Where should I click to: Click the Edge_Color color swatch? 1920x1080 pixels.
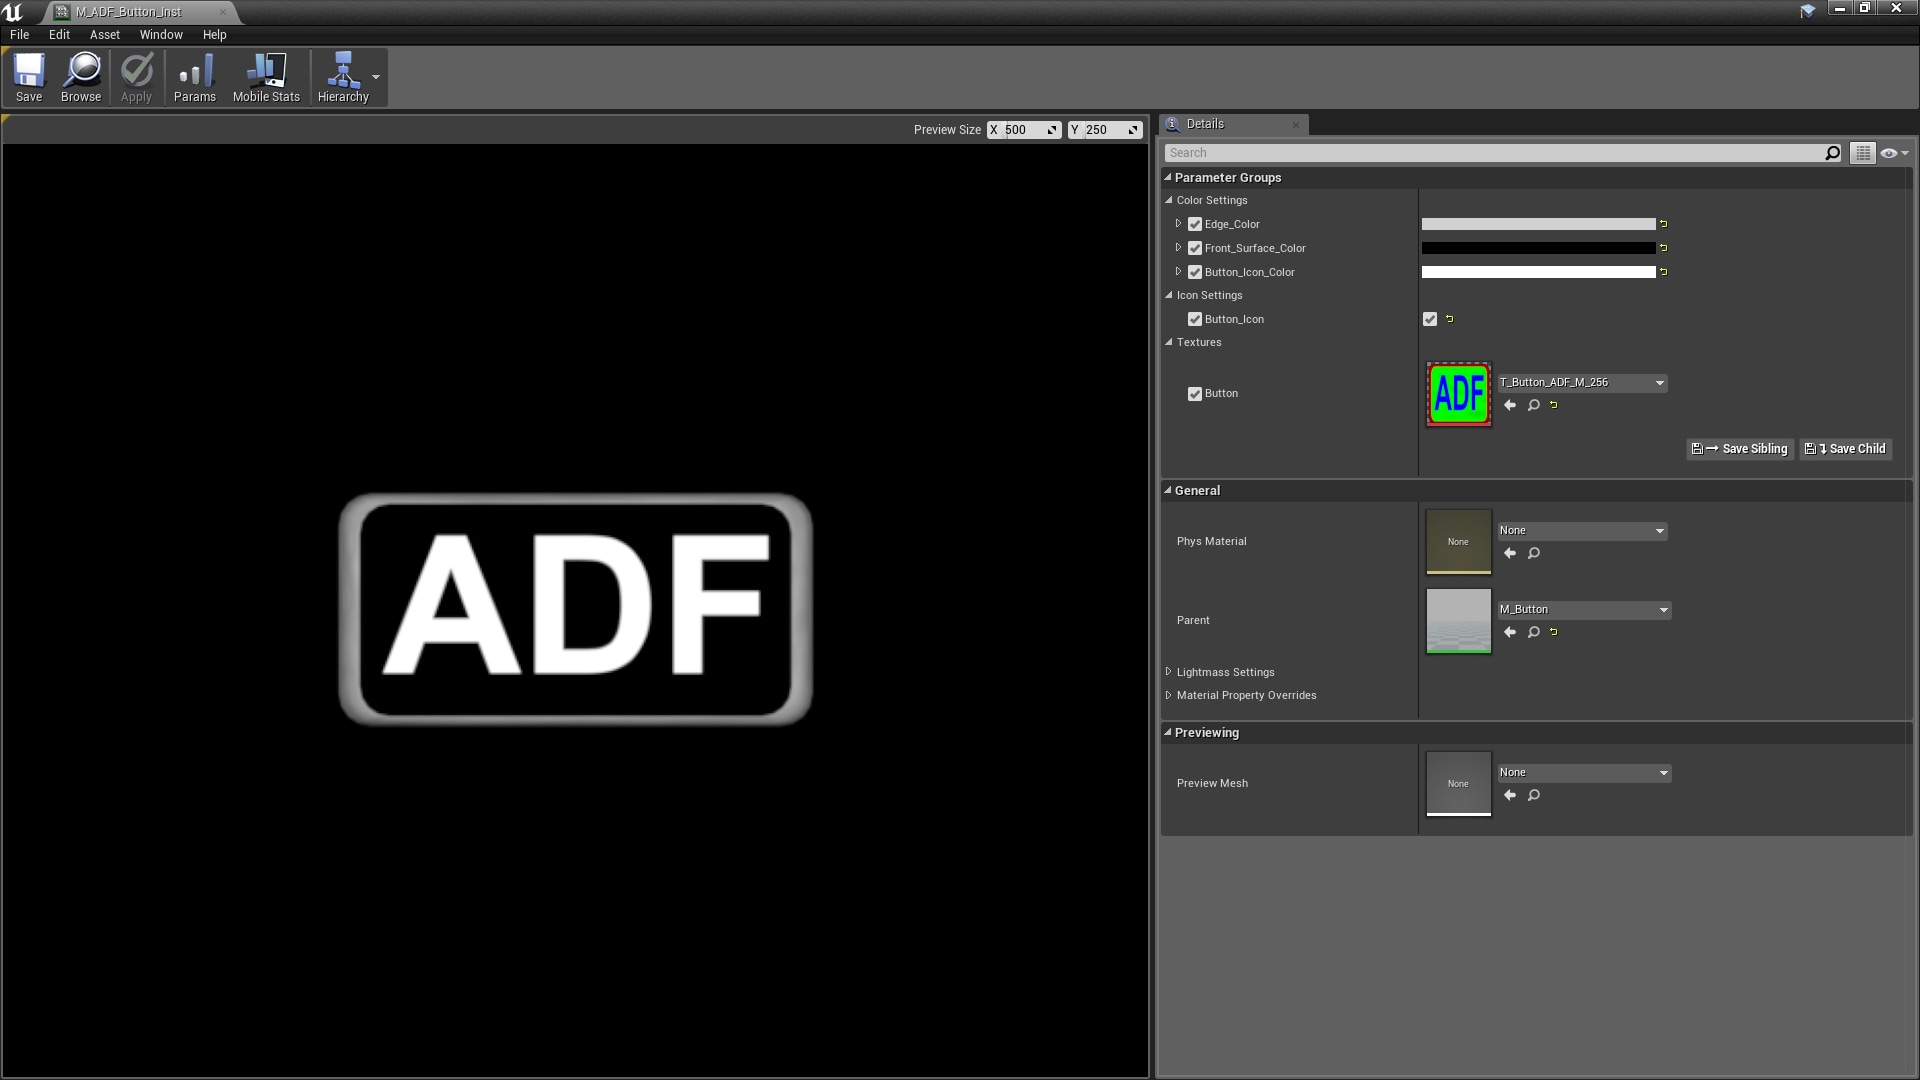pyautogui.click(x=1537, y=224)
